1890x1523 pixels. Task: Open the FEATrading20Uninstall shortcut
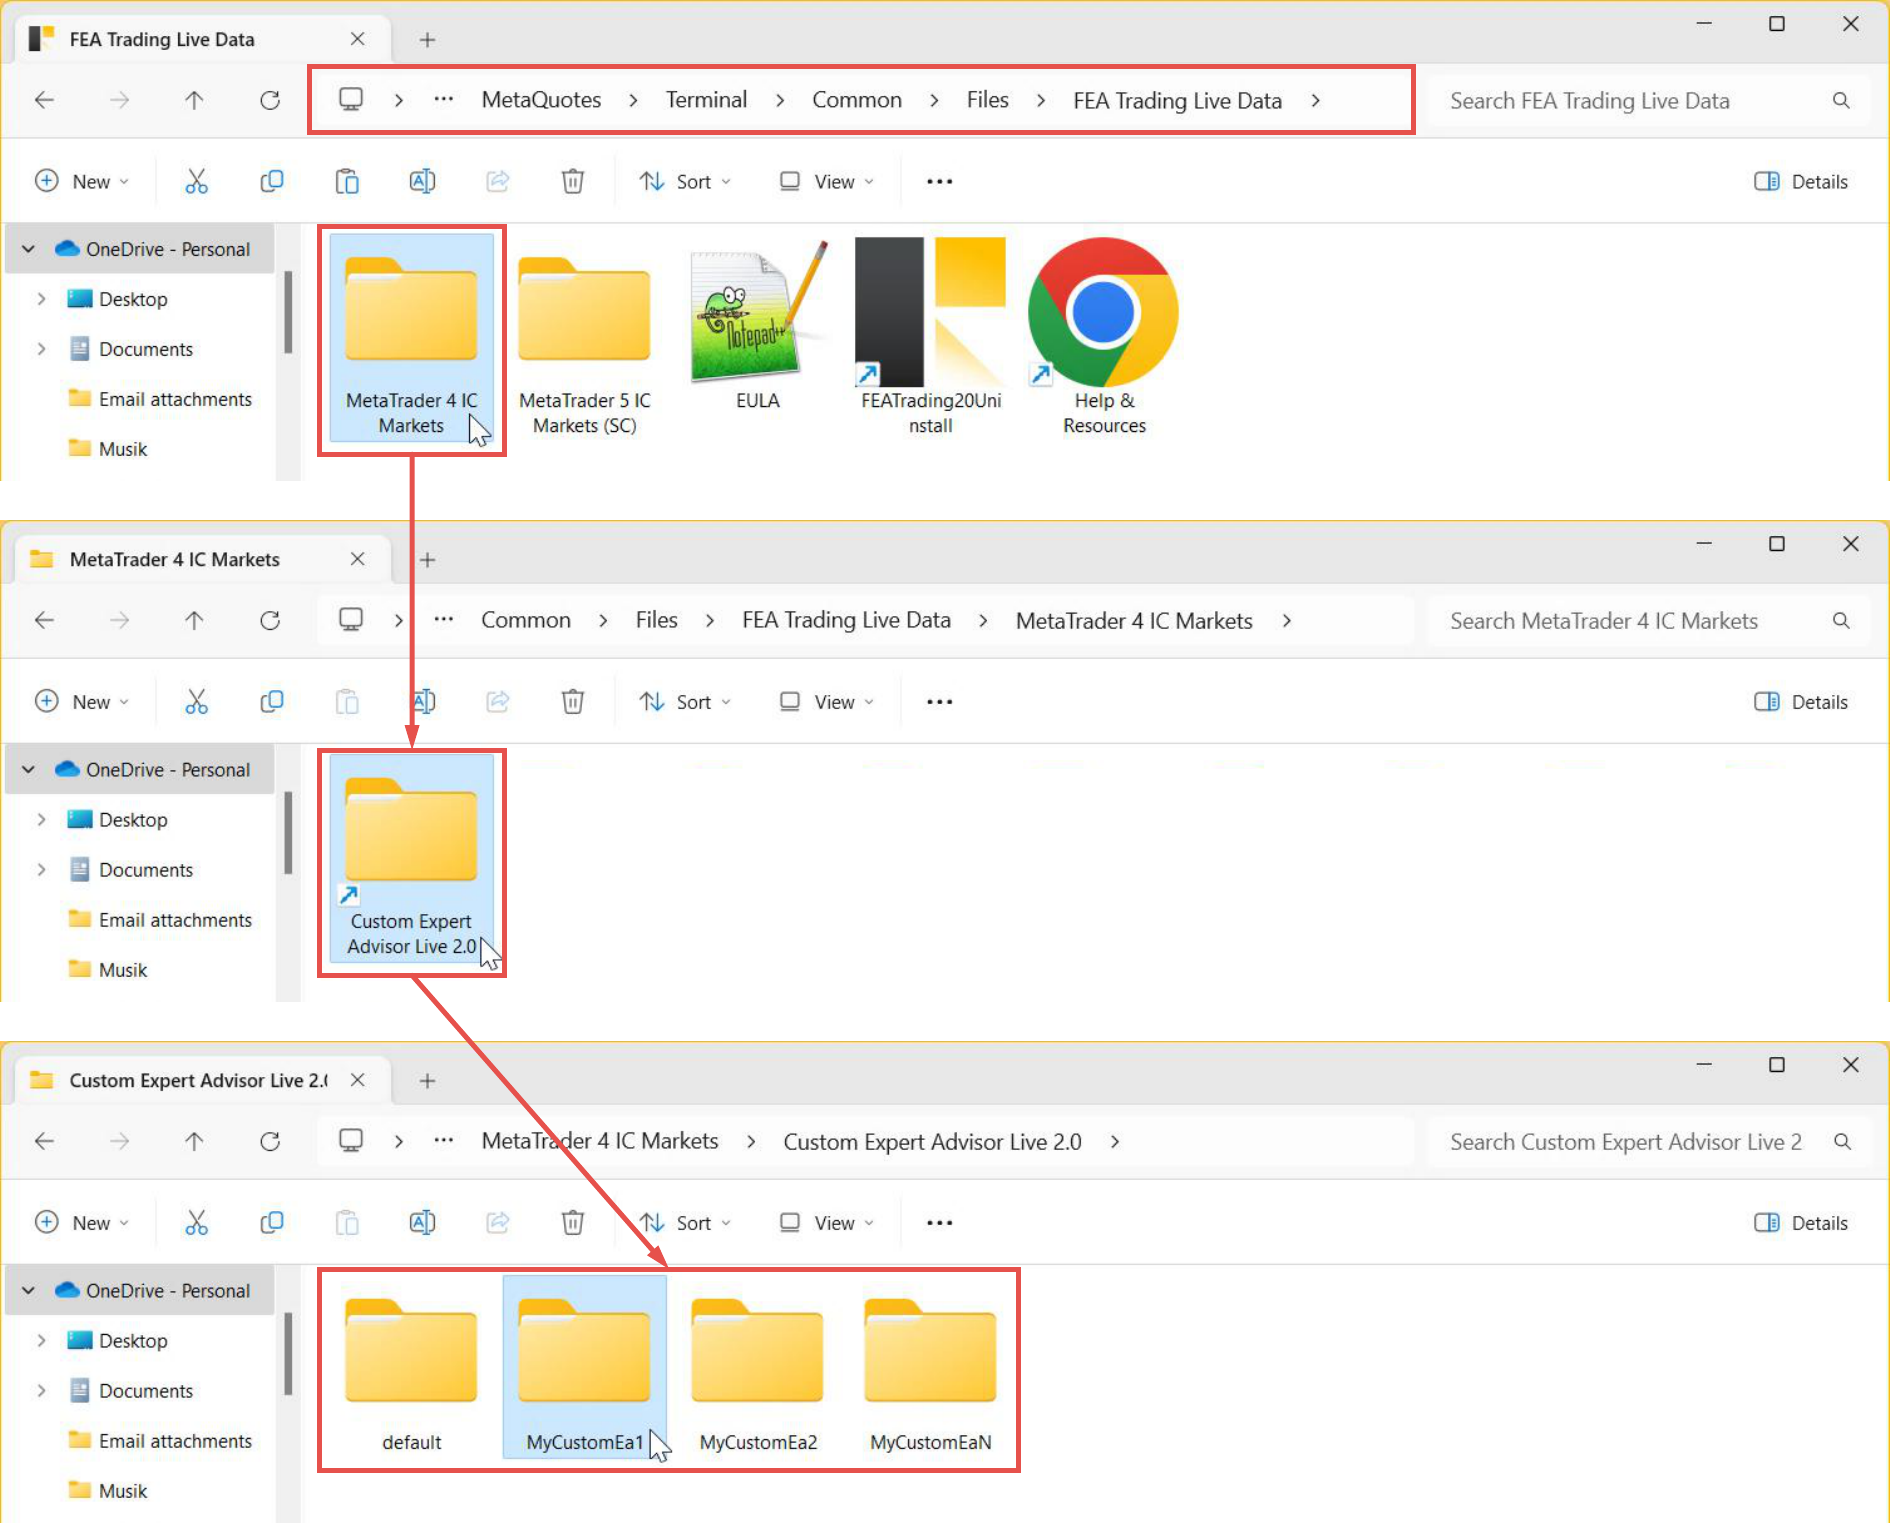coord(930,335)
